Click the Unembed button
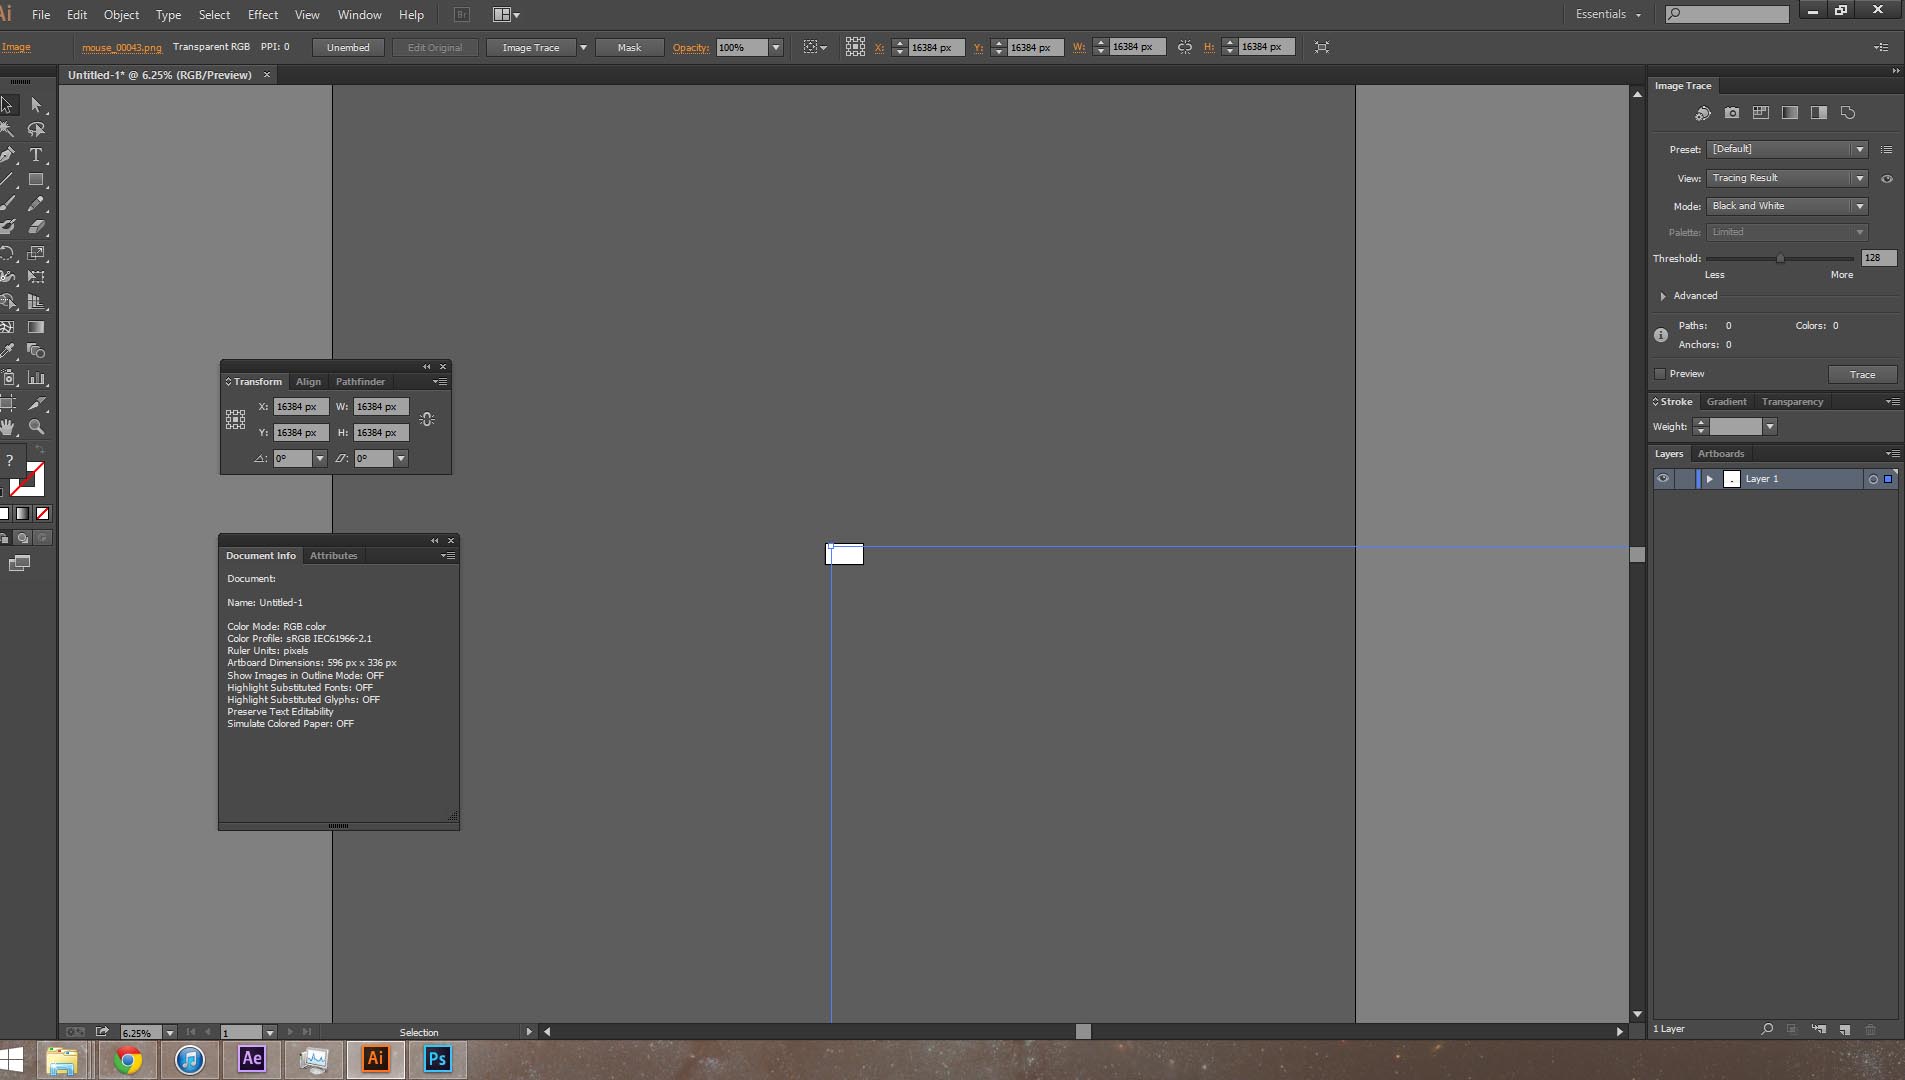This screenshot has width=1905, height=1080. pos(348,48)
